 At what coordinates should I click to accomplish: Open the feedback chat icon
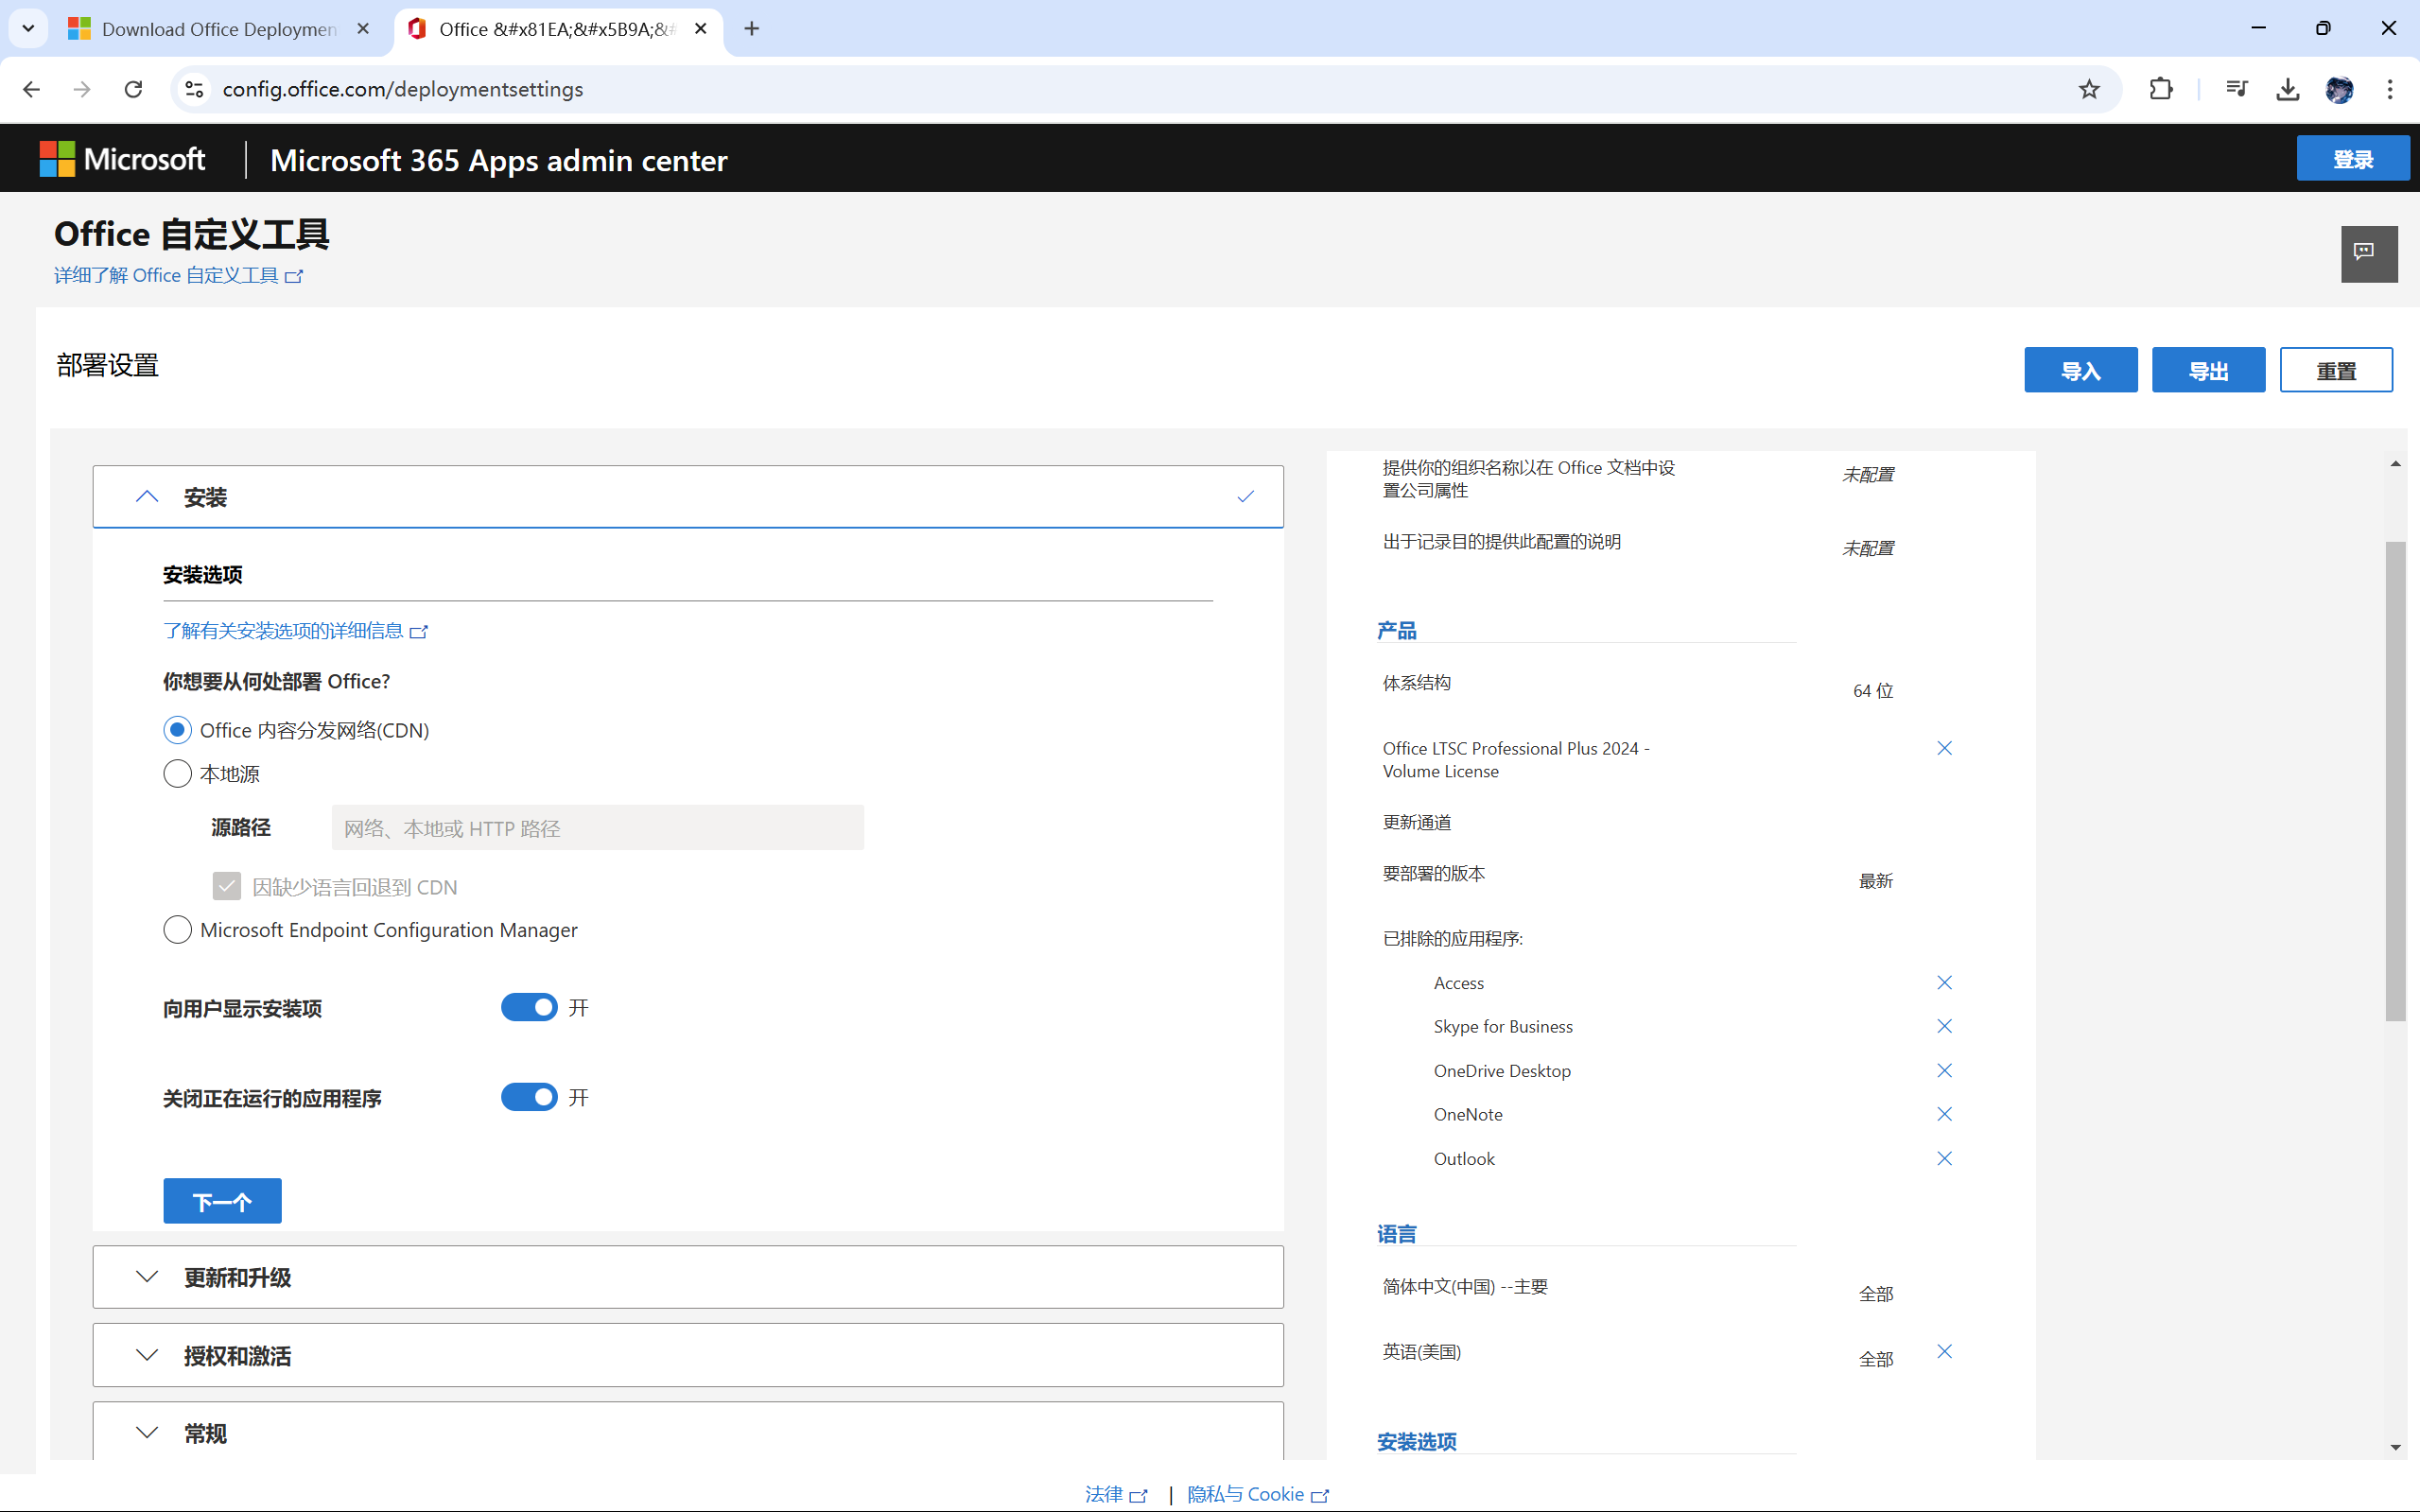click(x=2368, y=253)
